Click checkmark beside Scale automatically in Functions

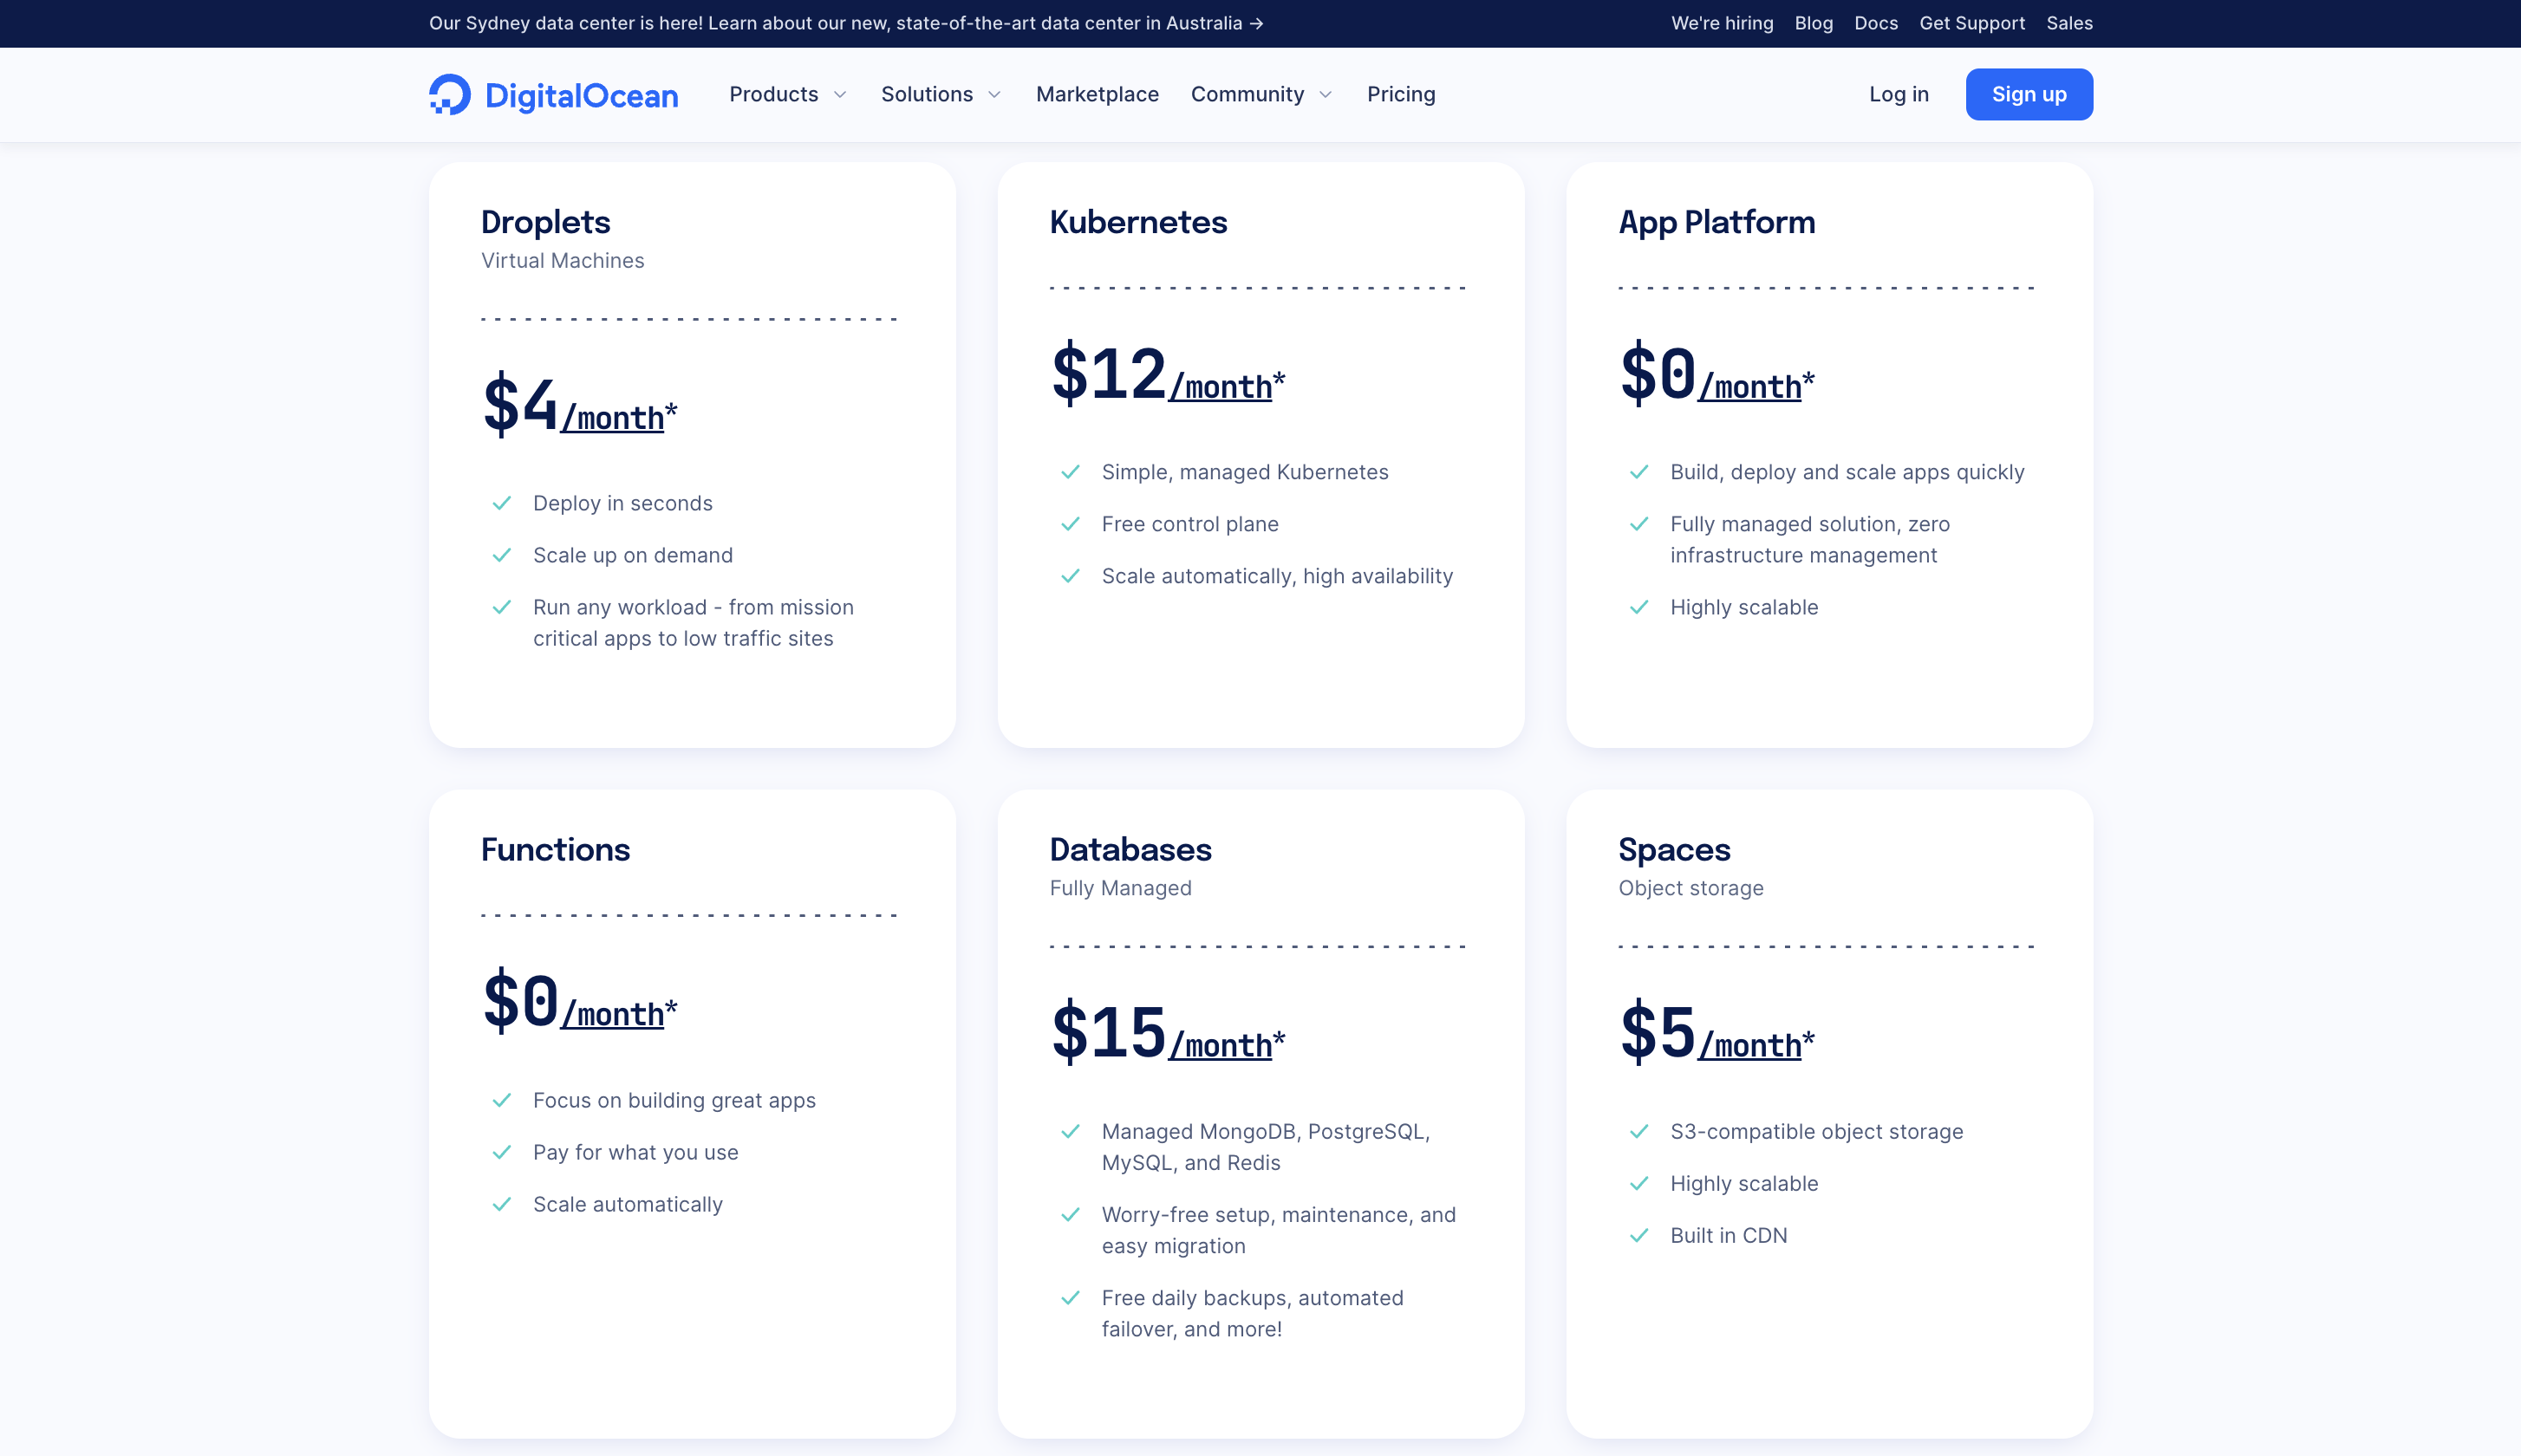502,1204
